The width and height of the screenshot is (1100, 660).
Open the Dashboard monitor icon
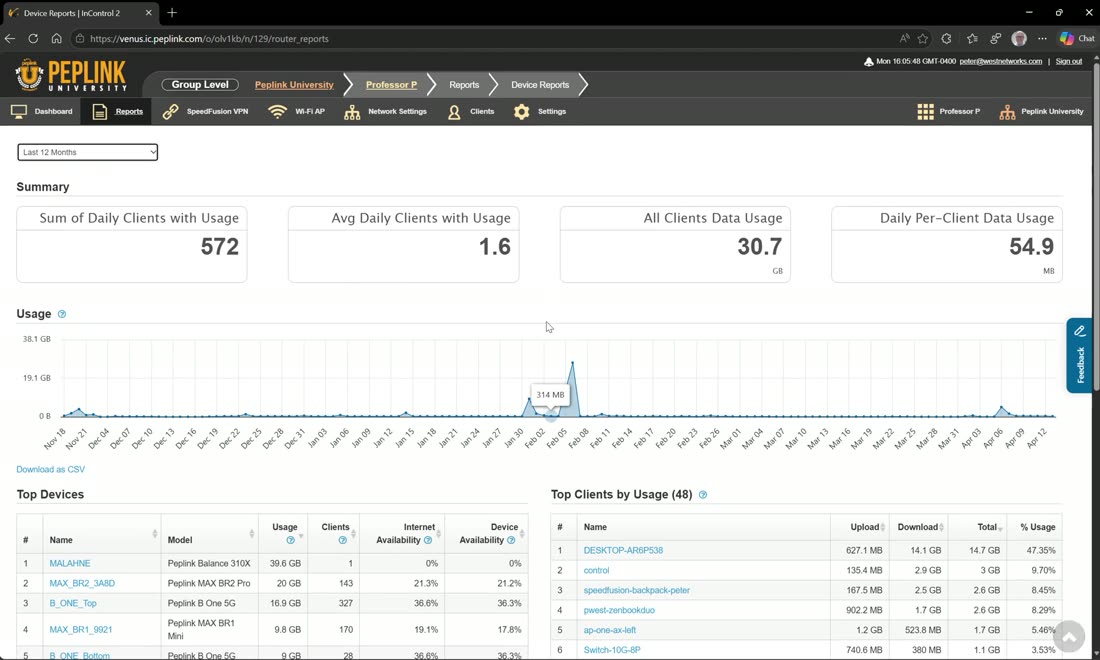[19, 112]
